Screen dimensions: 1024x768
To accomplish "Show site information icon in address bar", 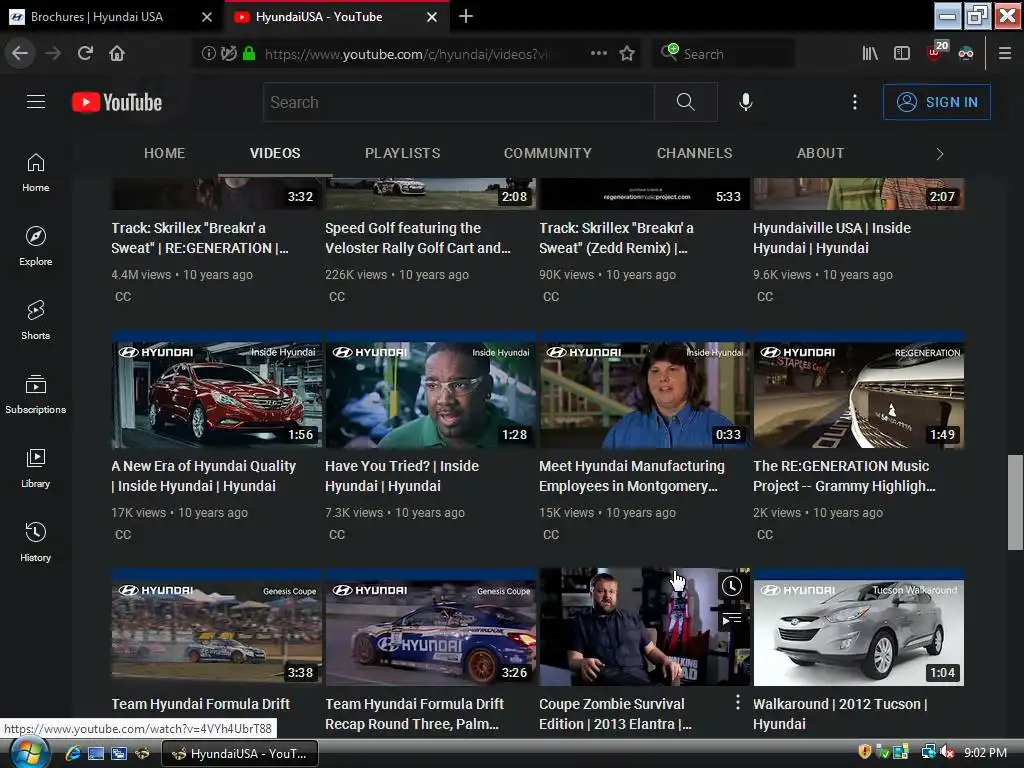I will click(x=208, y=54).
